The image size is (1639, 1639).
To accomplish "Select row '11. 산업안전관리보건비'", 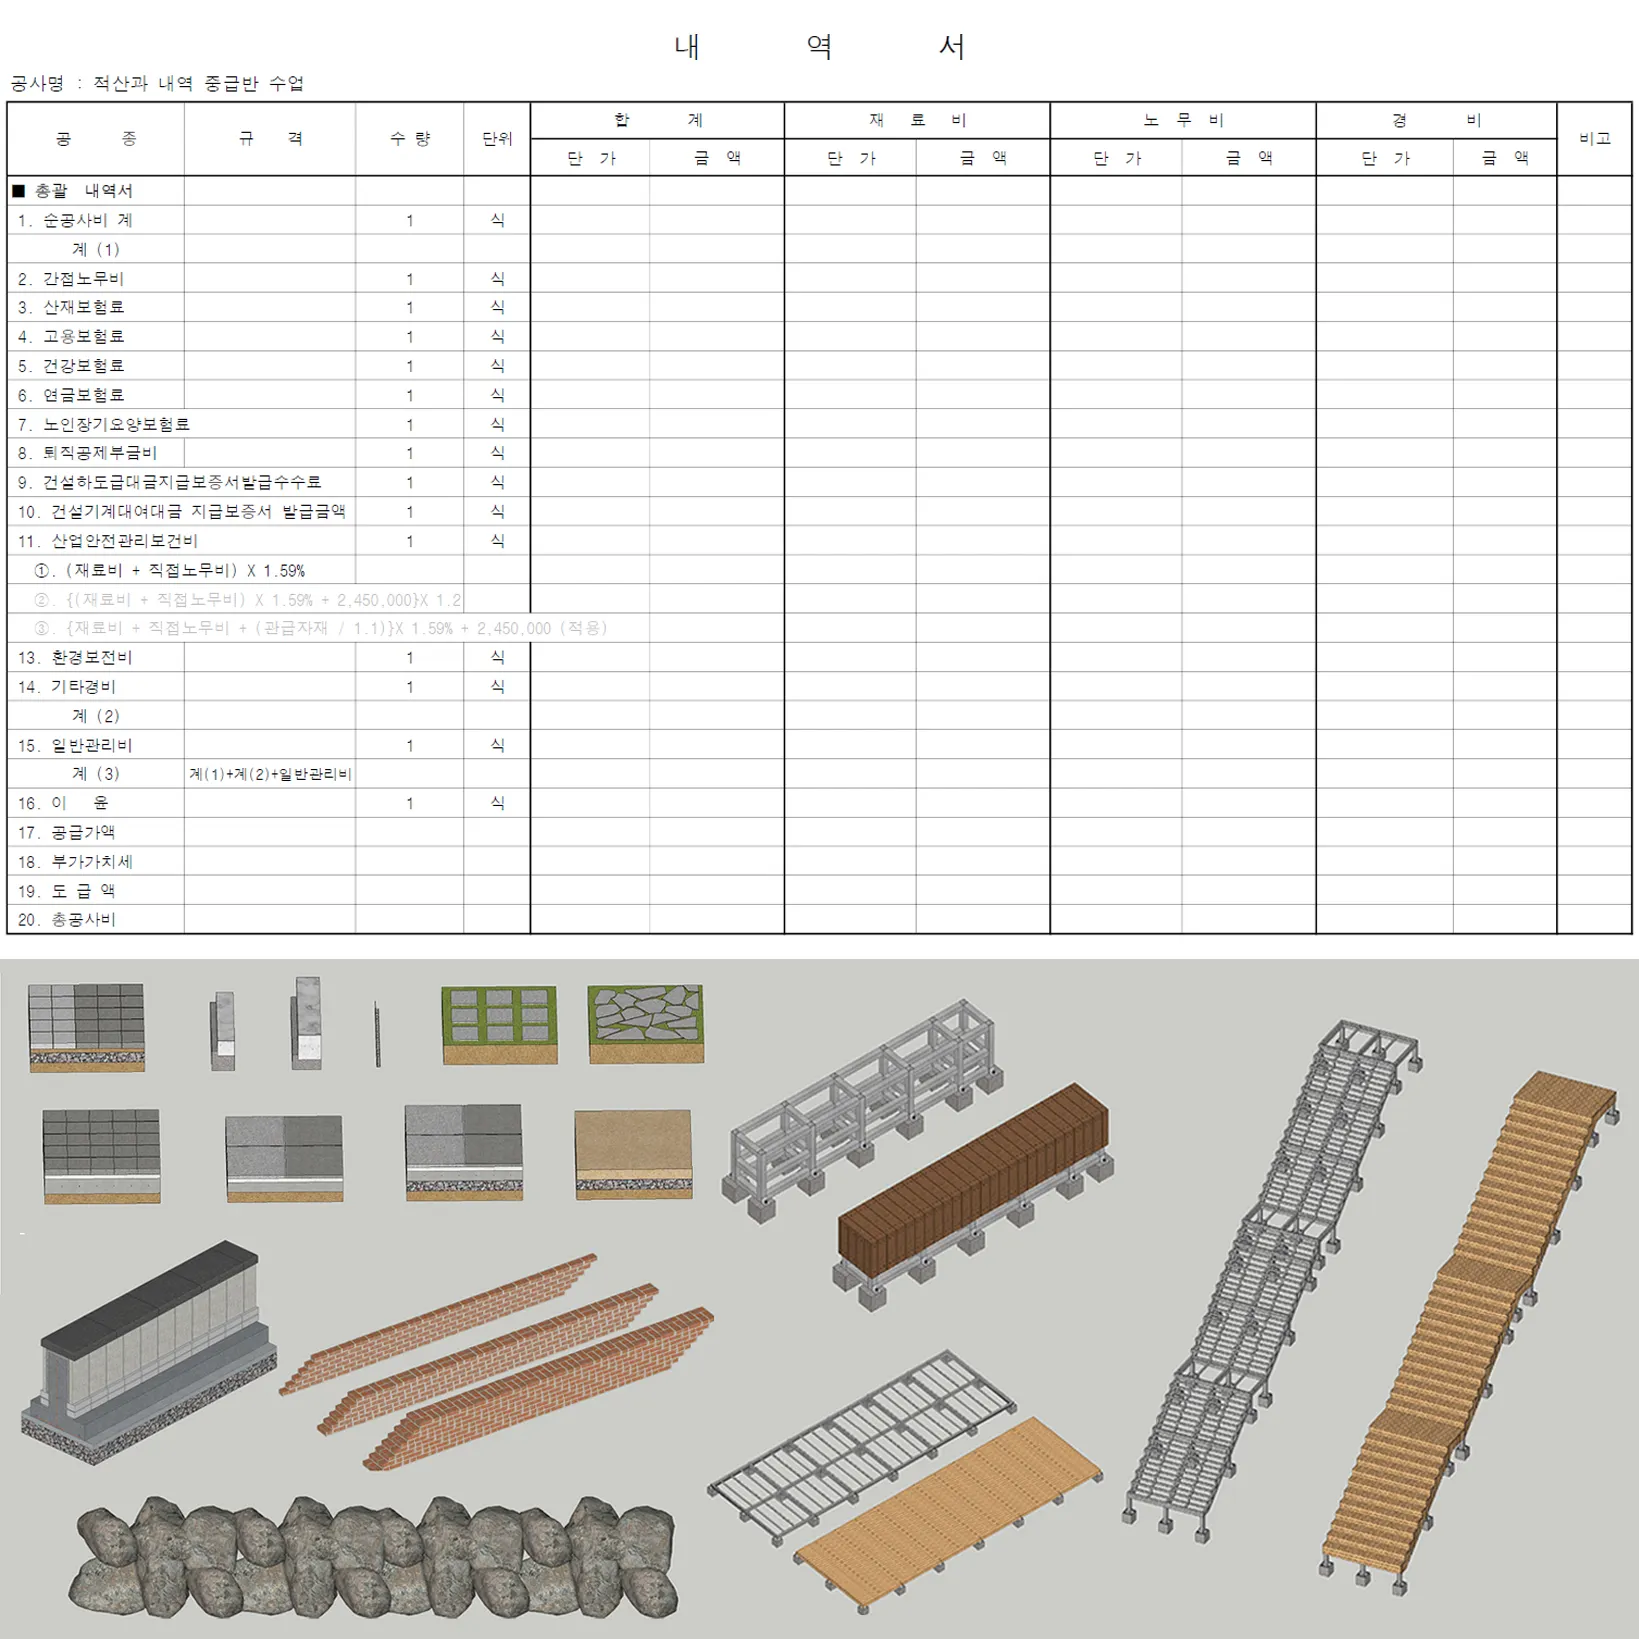I will click(819, 541).
